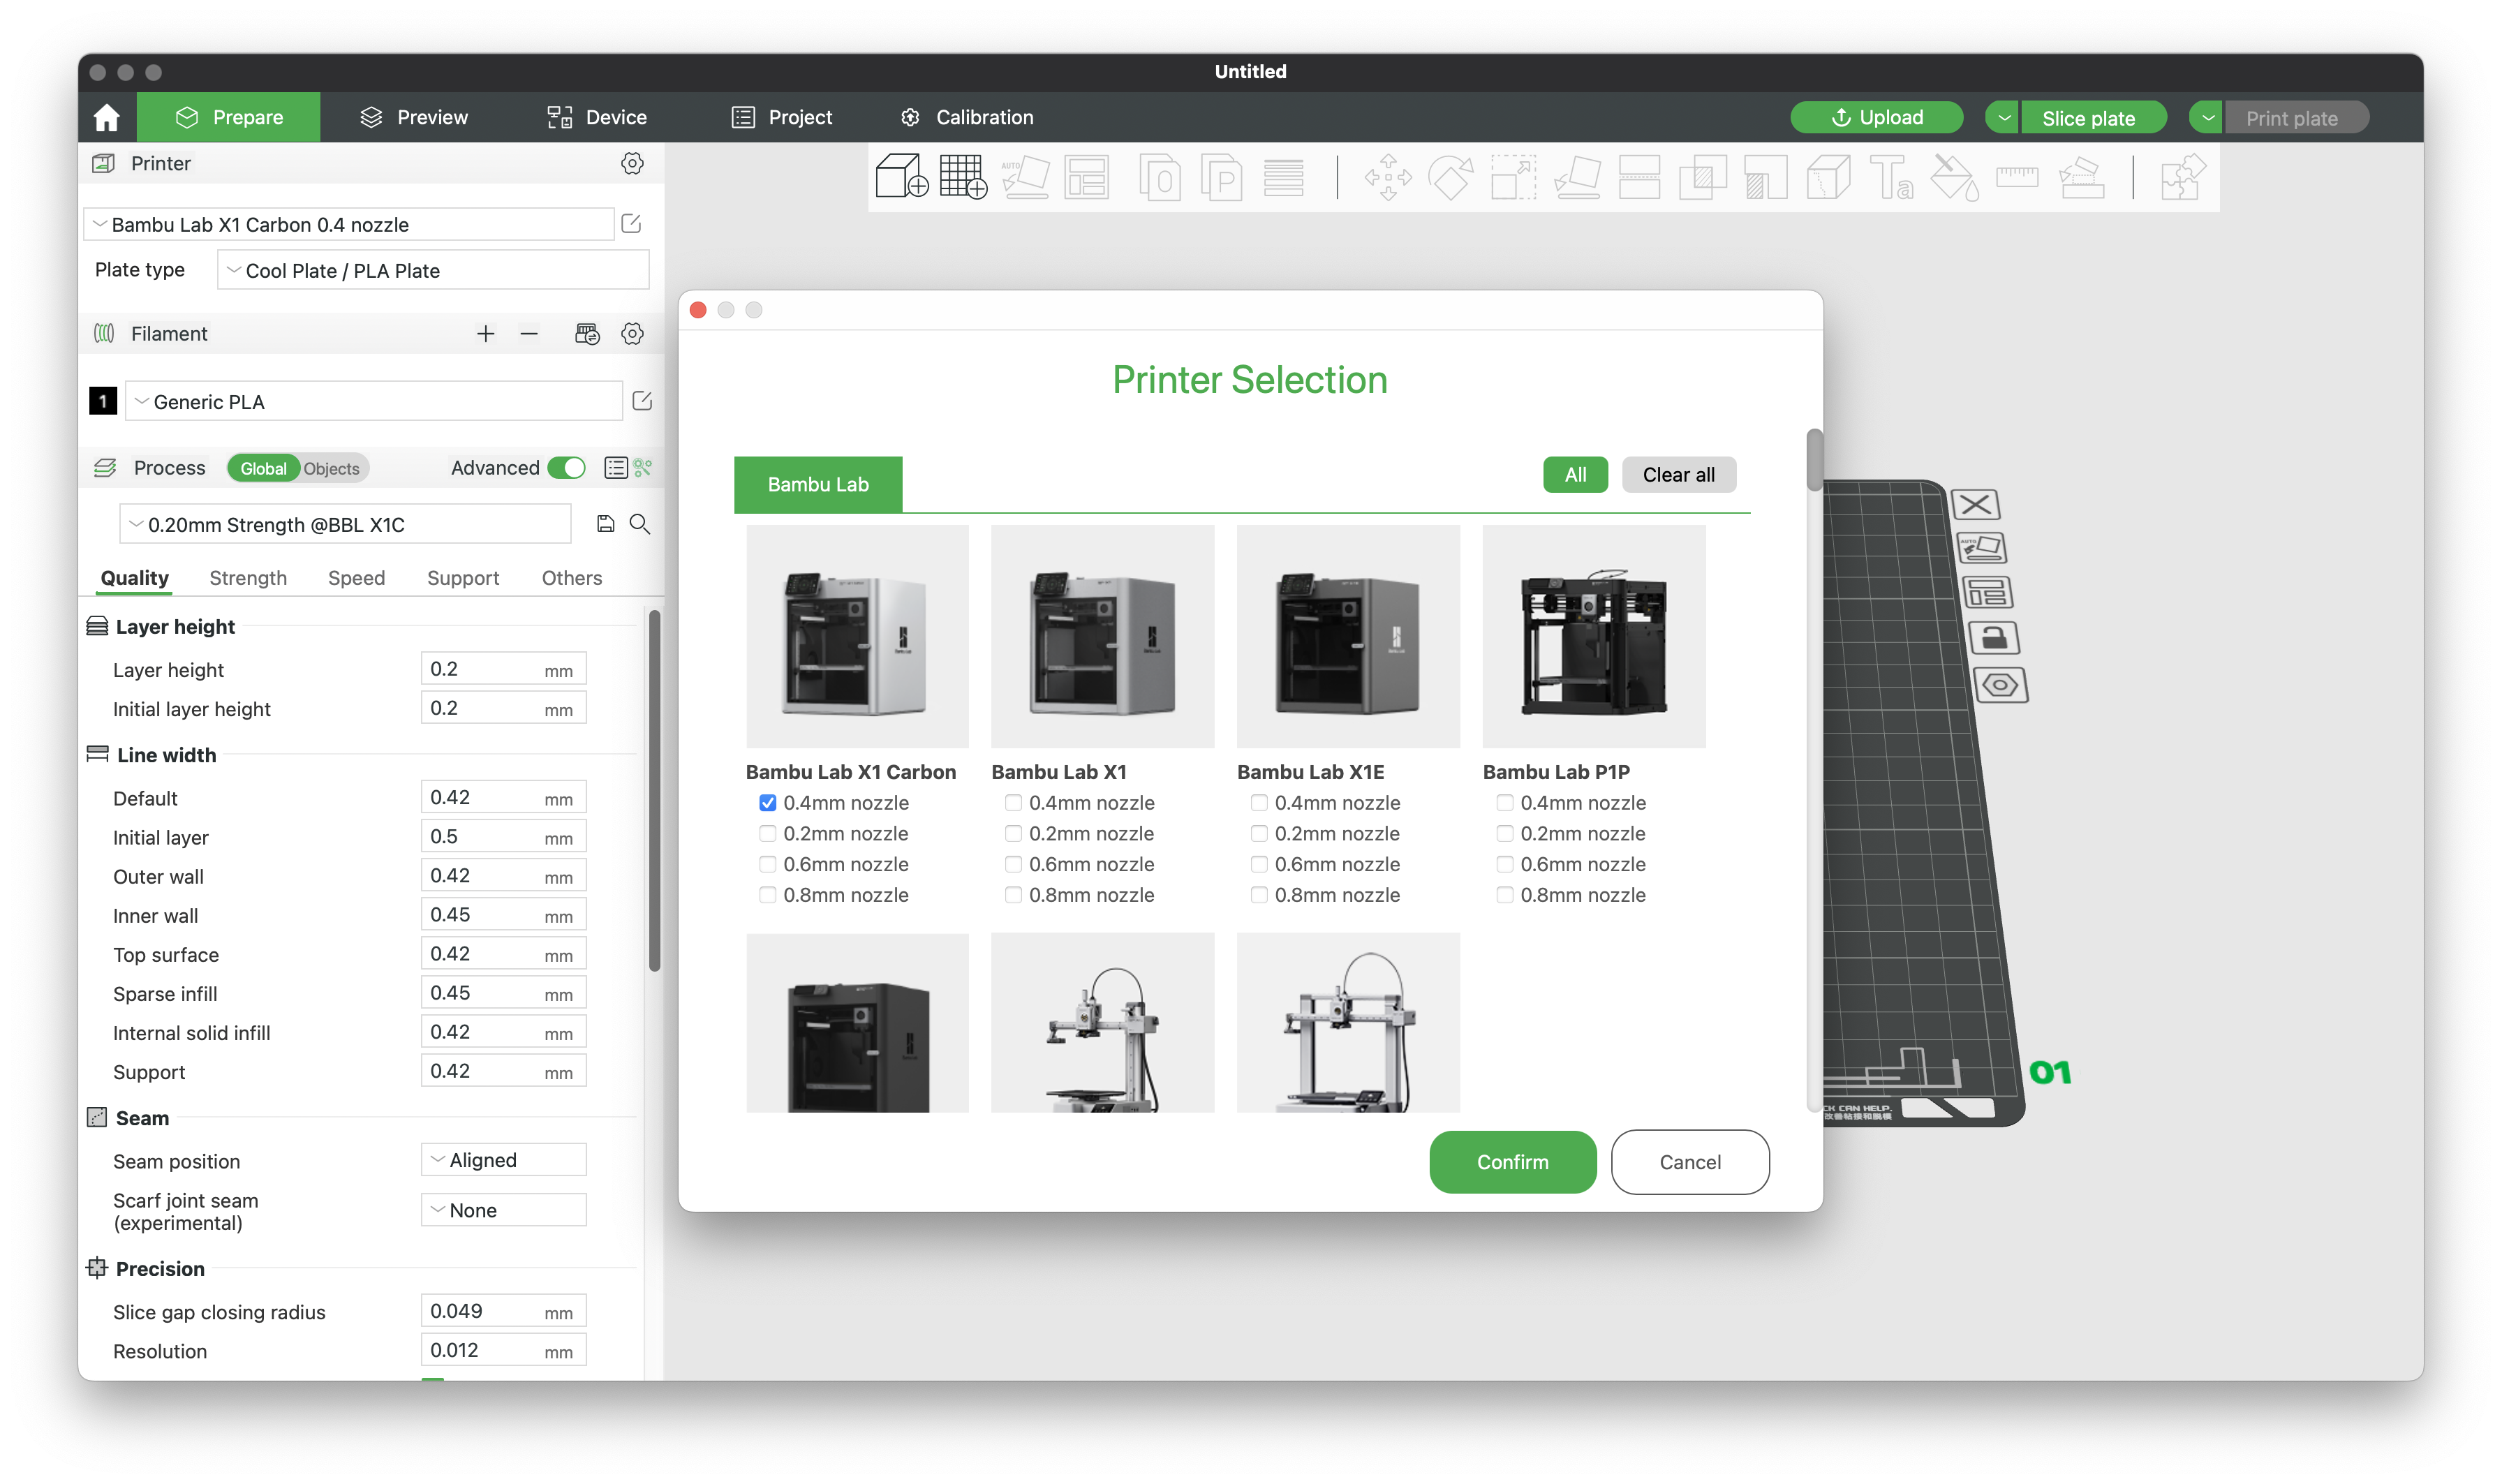Select the Scale tool icon
2502x1484 pixels.
point(1512,177)
